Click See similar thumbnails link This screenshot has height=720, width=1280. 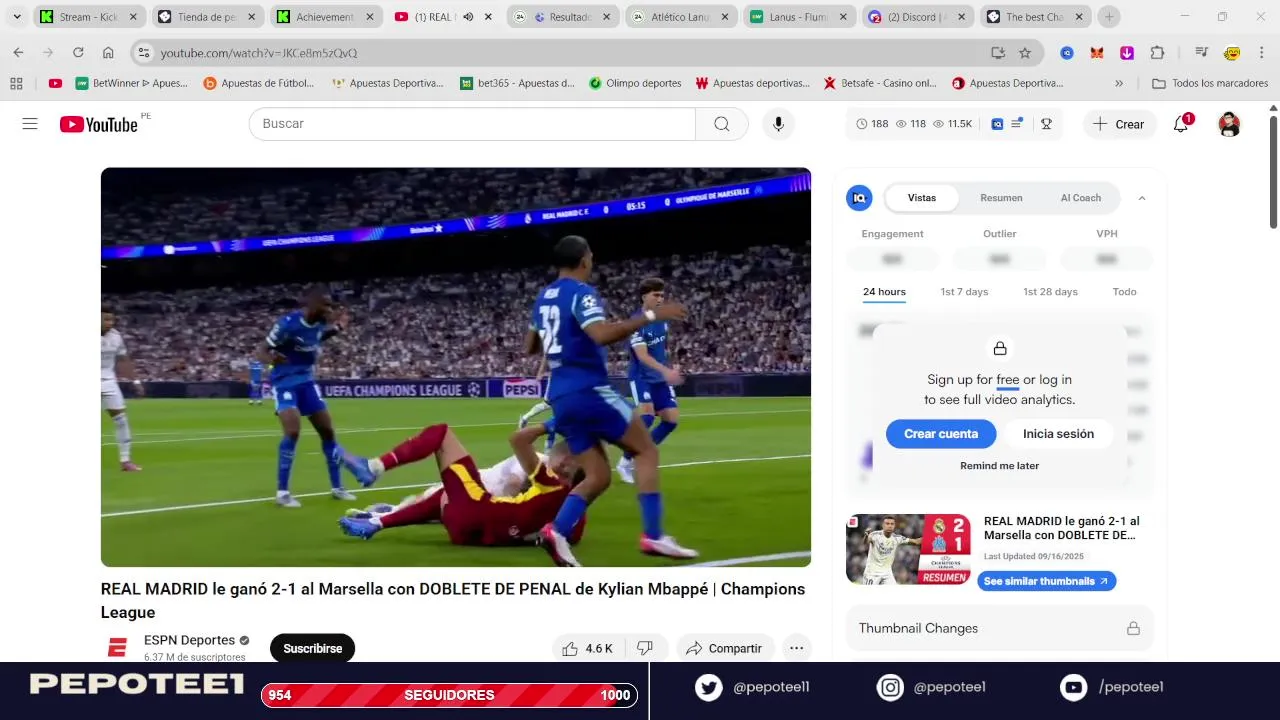1046,581
